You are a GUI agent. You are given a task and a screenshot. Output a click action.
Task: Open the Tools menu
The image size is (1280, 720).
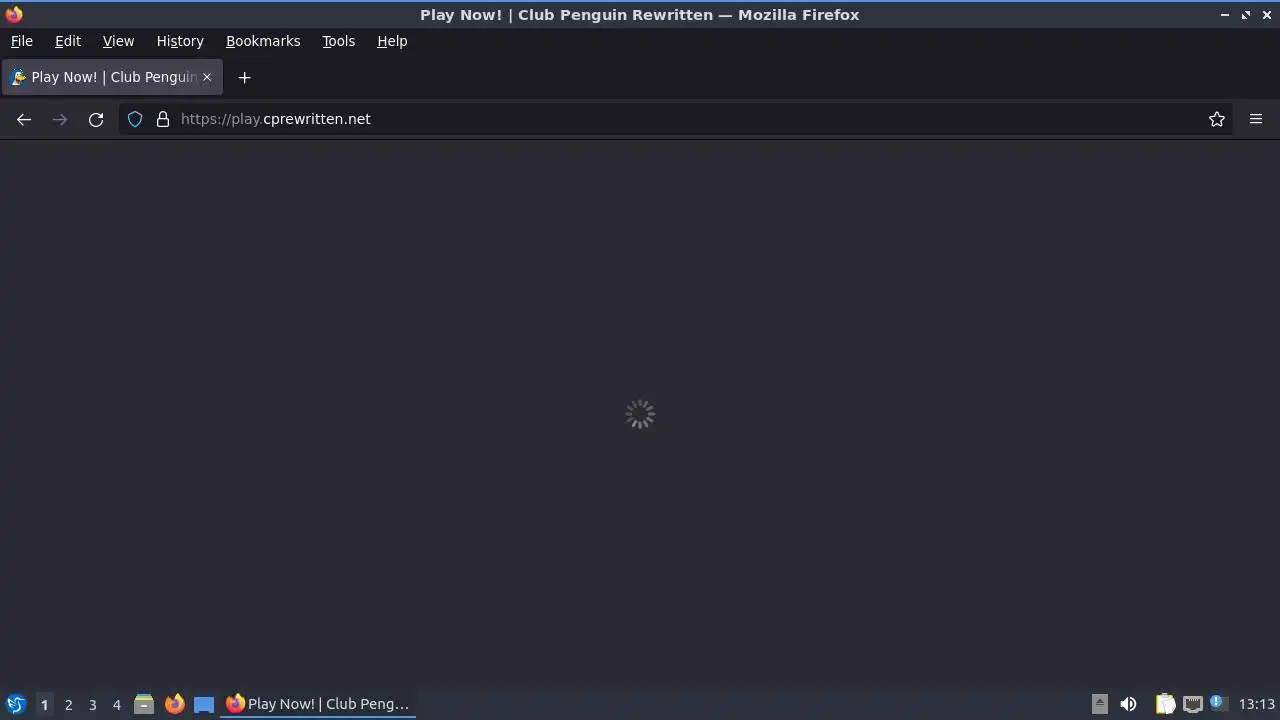click(x=338, y=41)
